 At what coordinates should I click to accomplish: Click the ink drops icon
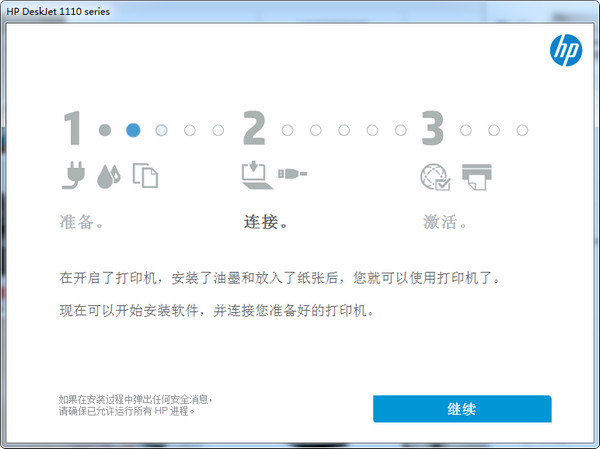click(109, 176)
